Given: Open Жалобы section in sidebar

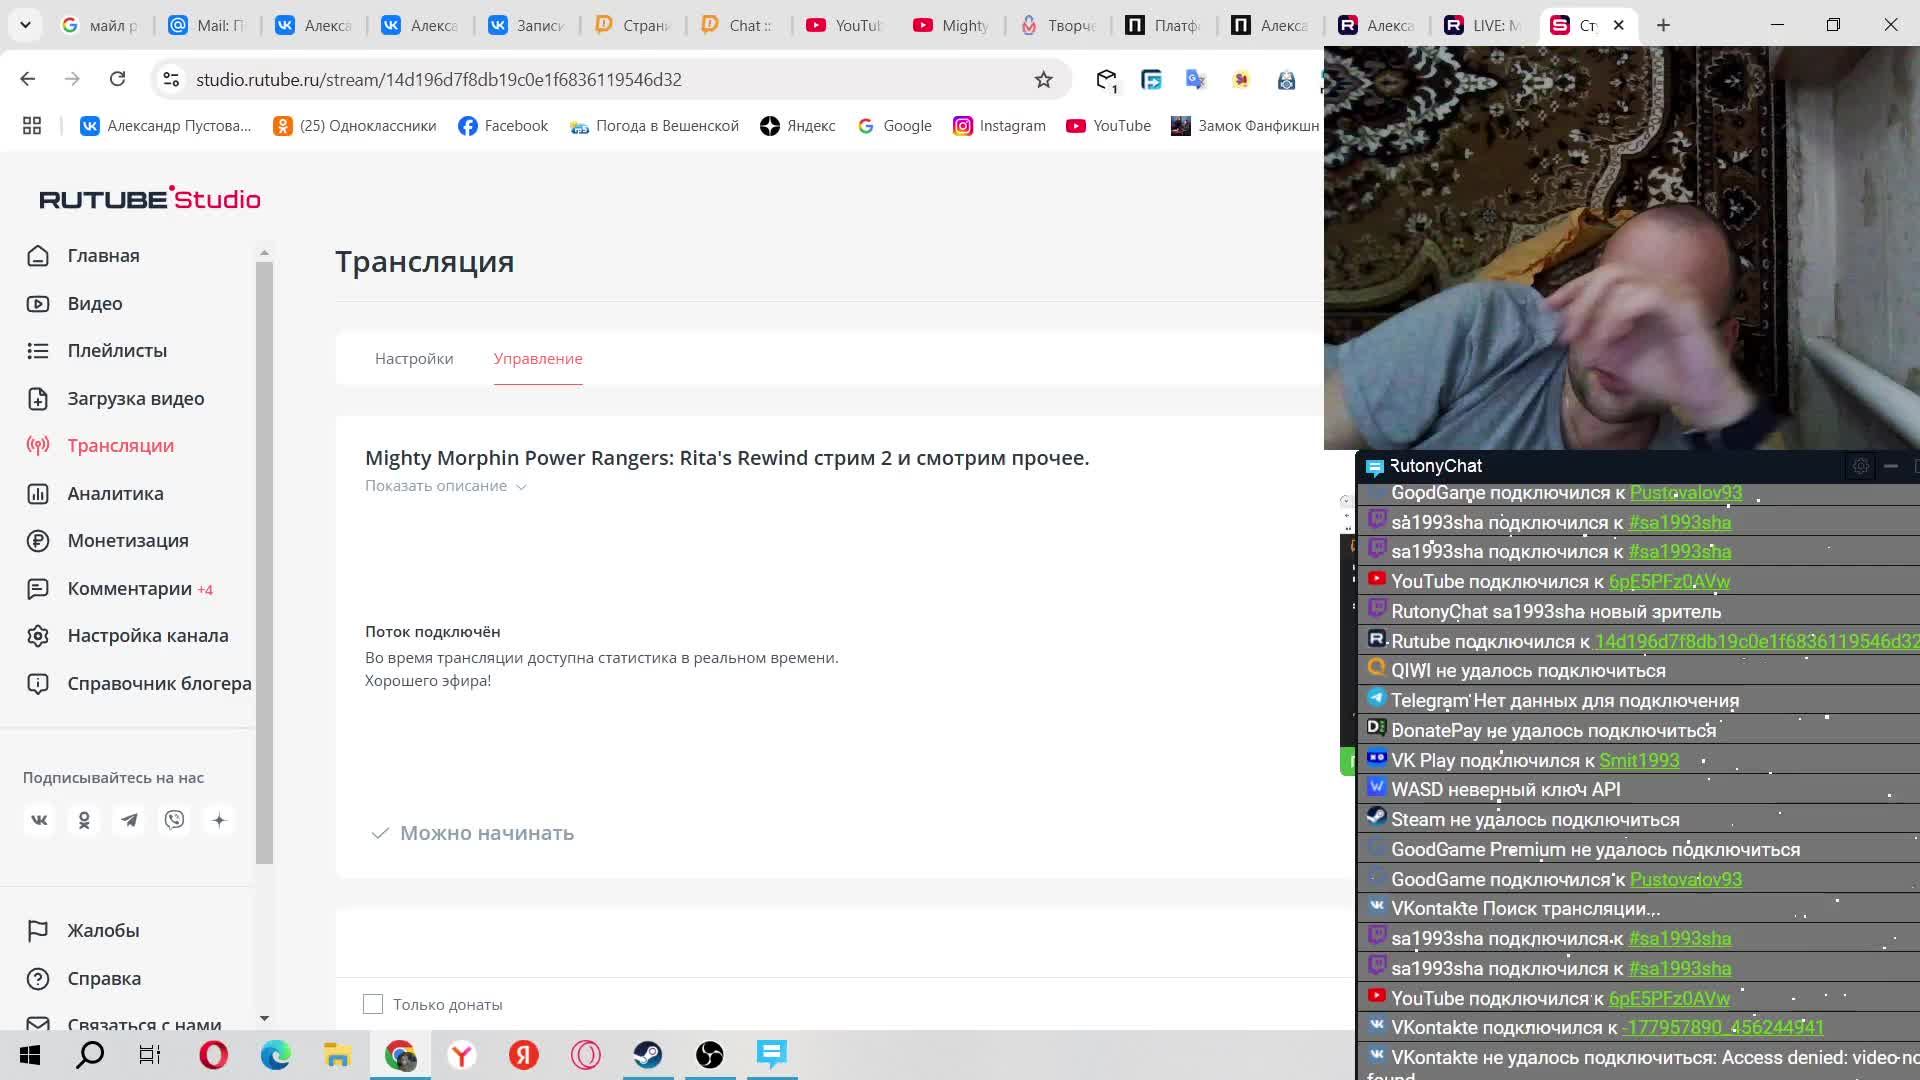Looking at the screenshot, I should (103, 931).
